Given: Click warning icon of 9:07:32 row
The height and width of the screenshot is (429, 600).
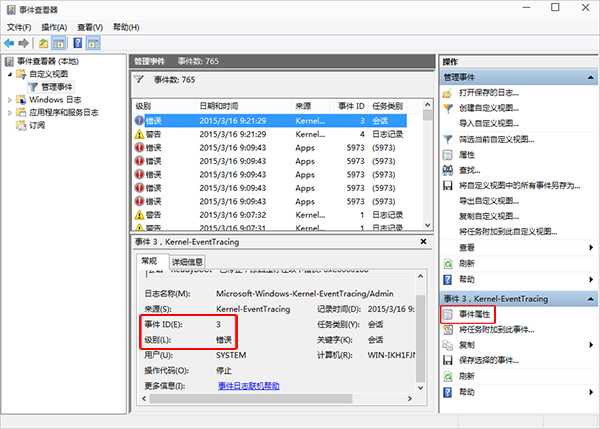Looking at the screenshot, I should 139,215.
